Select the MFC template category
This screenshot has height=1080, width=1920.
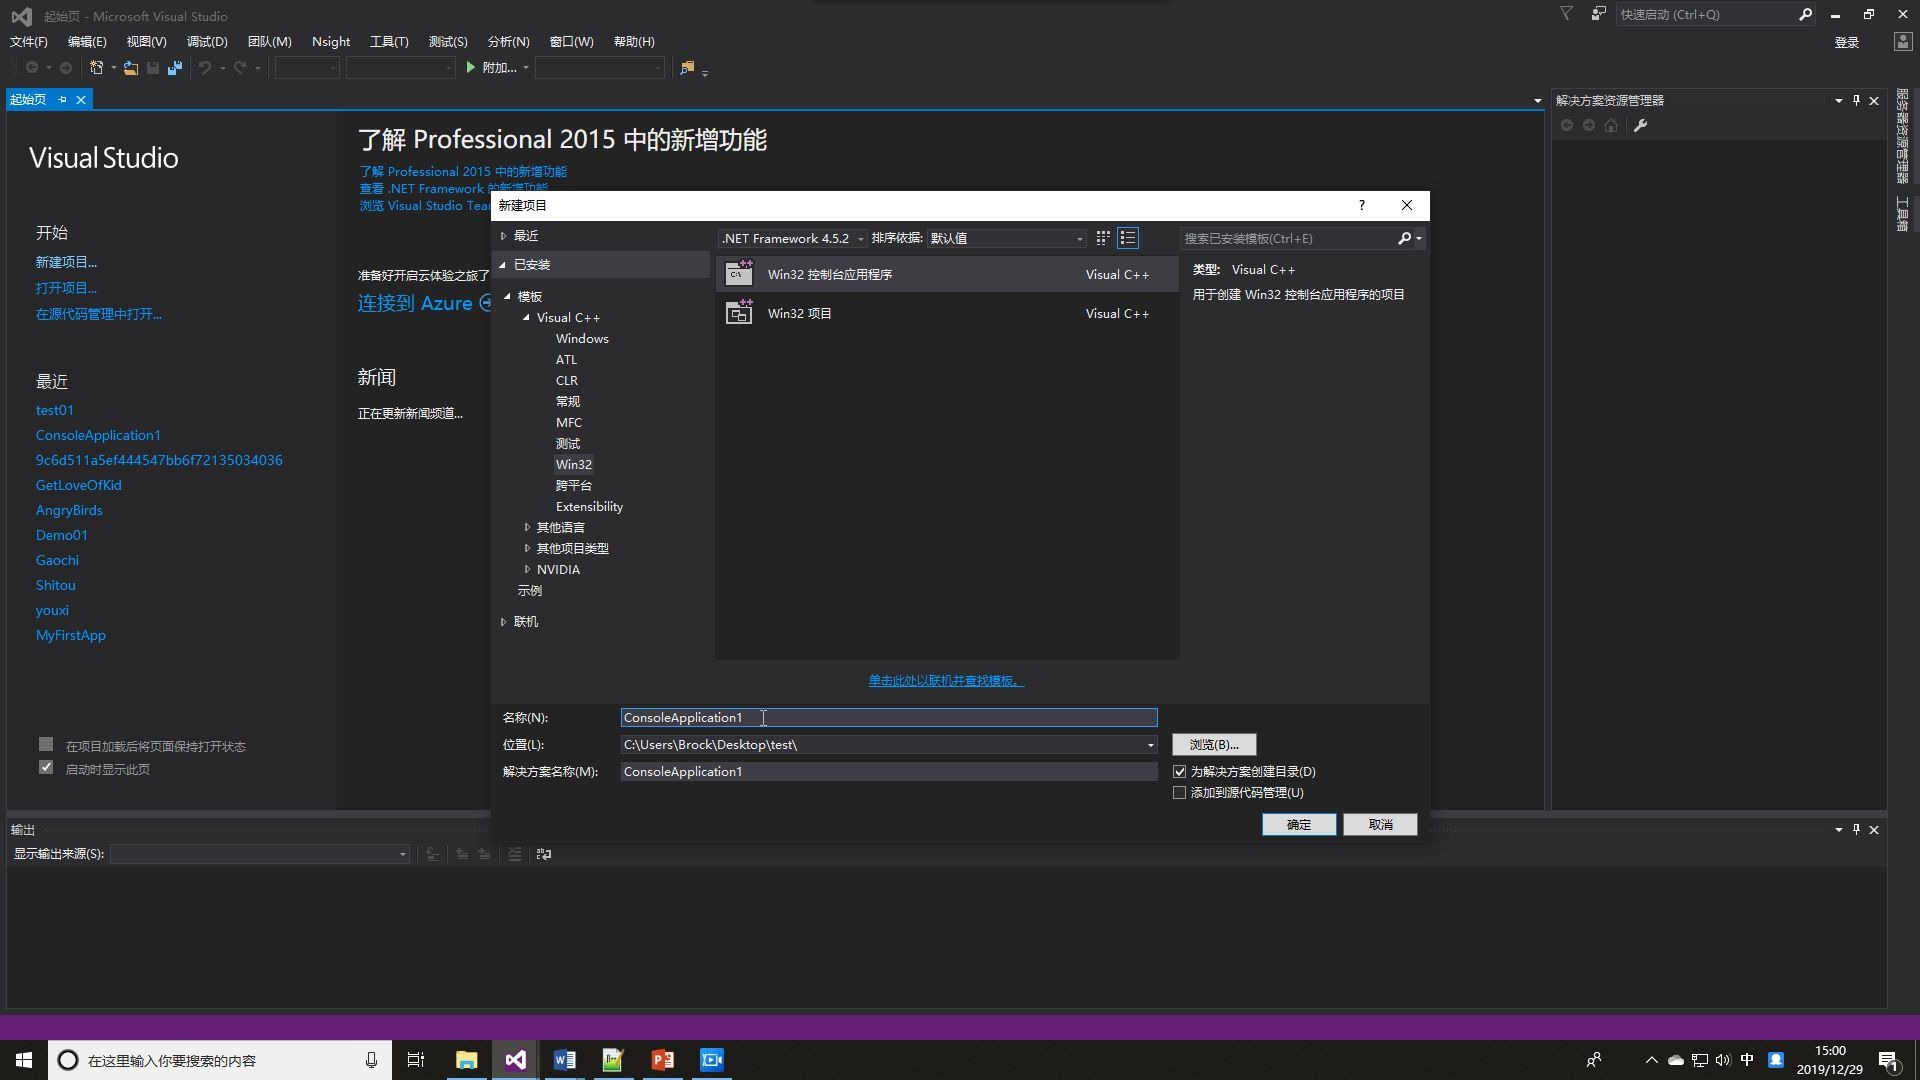click(568, 422)
